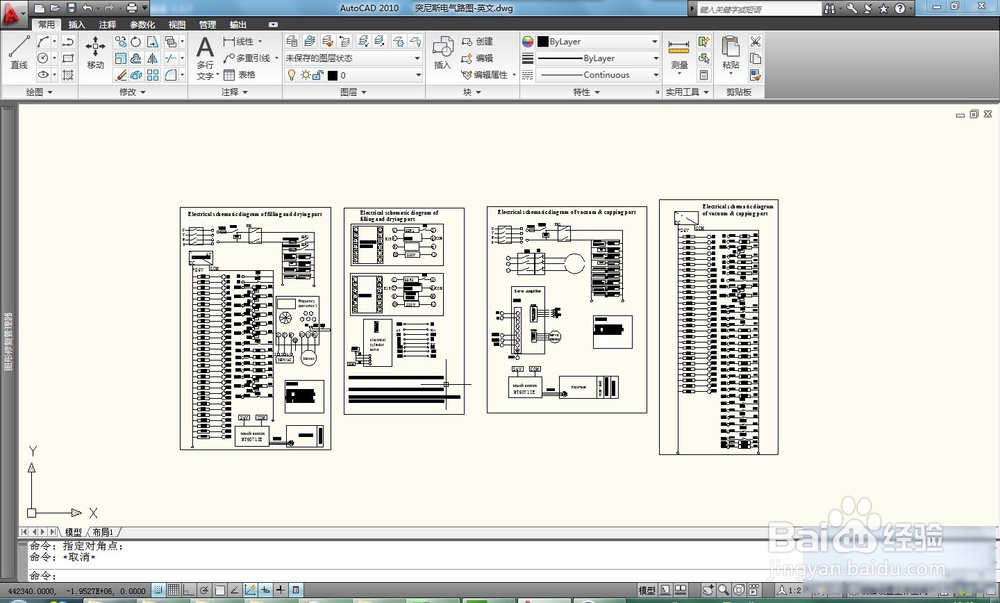The height and width of the screenshot is (603, 1000).
Task: Open the Quick Calculator icon
Action: [x=704, y=75]
